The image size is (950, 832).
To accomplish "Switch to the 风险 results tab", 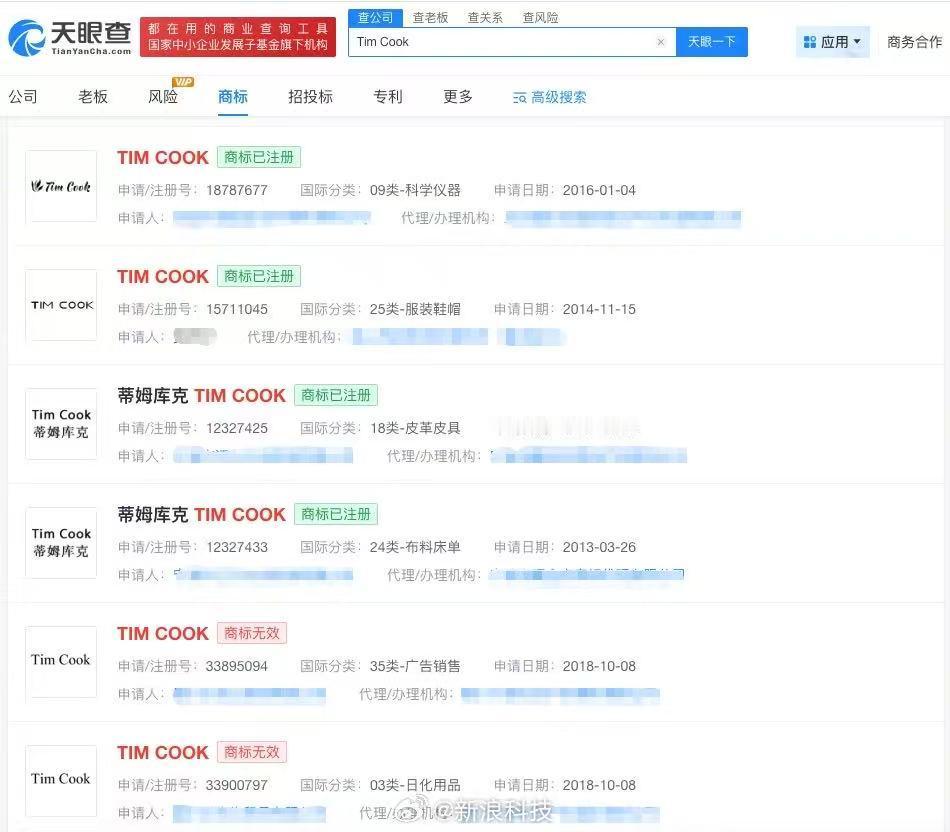I will point(163,96).
